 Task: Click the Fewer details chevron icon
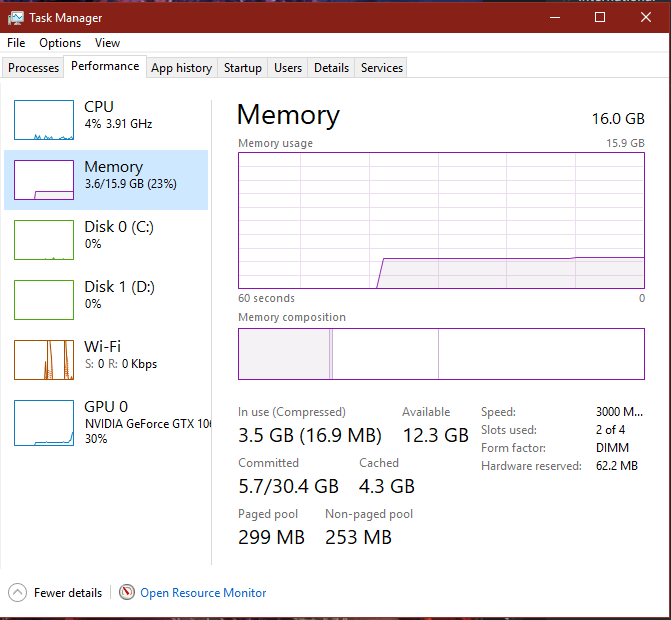[18, 592]
